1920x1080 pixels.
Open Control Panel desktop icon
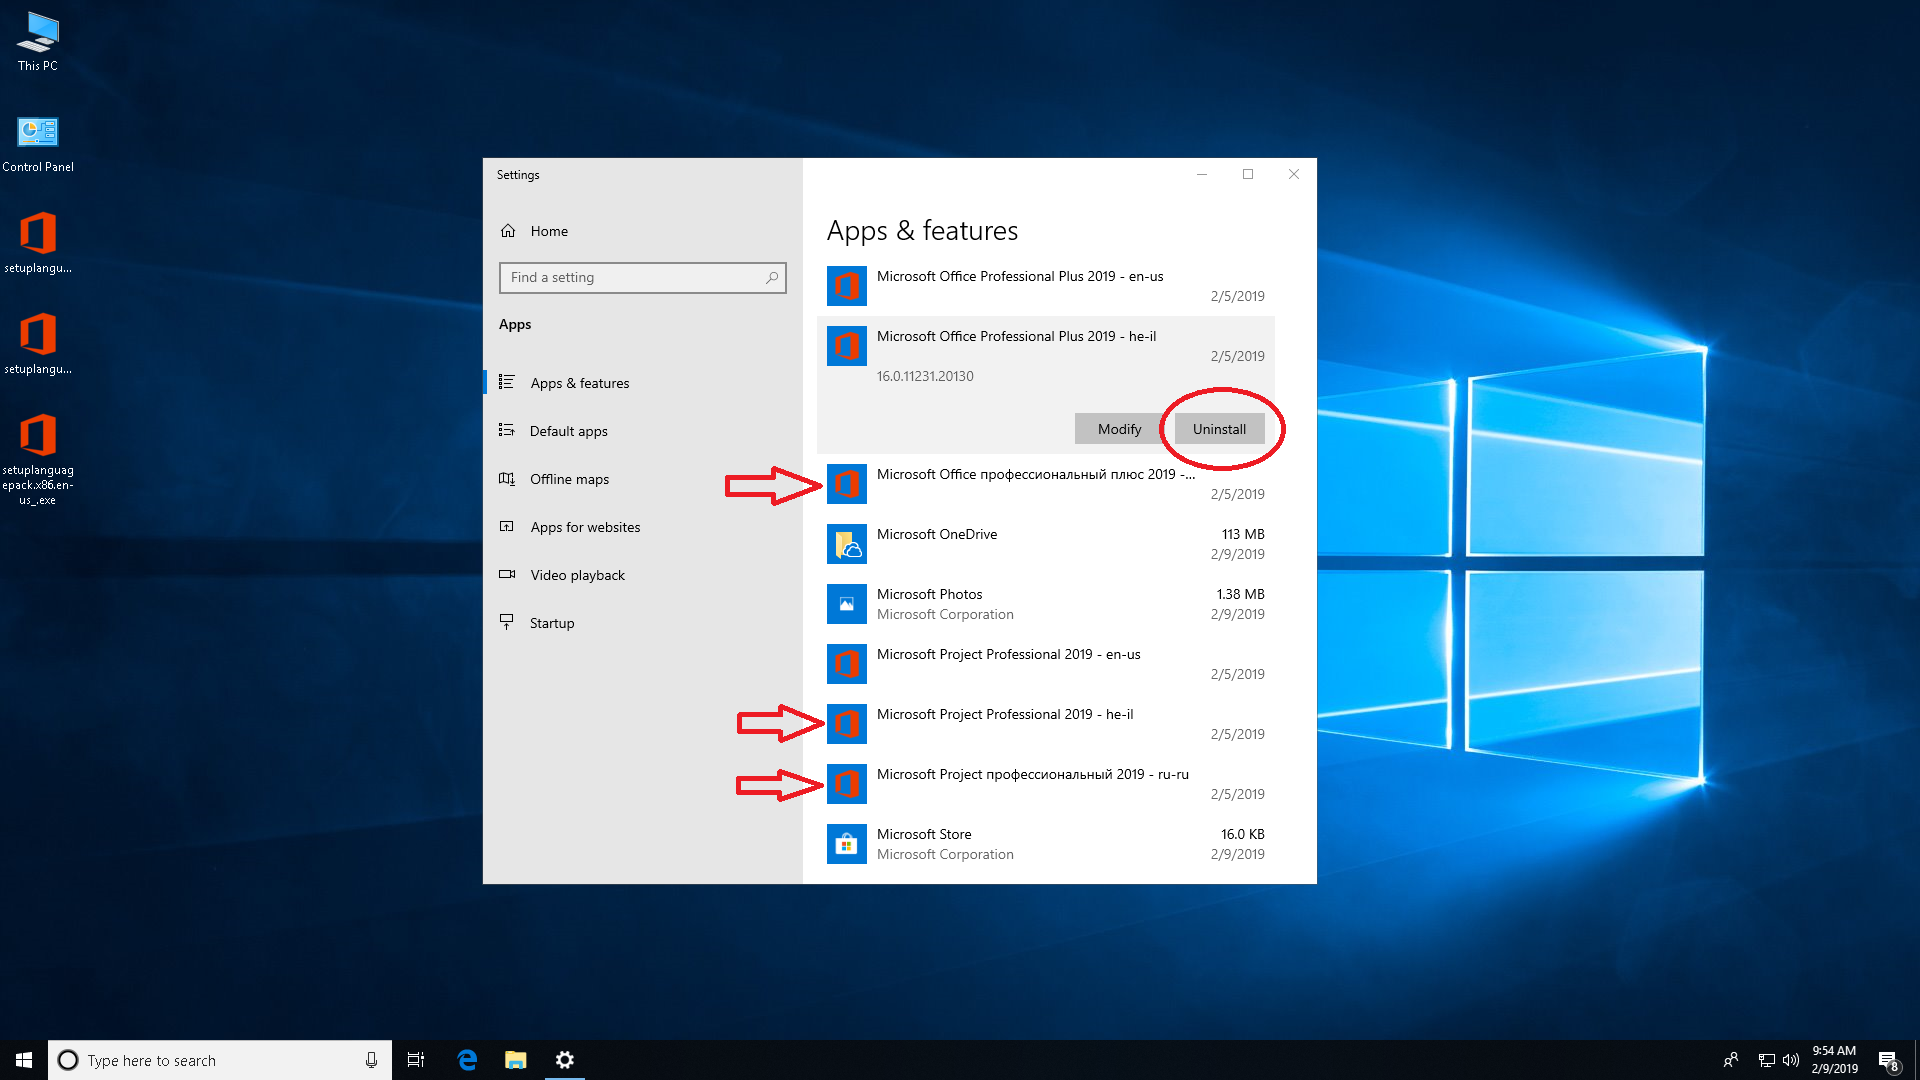tap(38, 144)
